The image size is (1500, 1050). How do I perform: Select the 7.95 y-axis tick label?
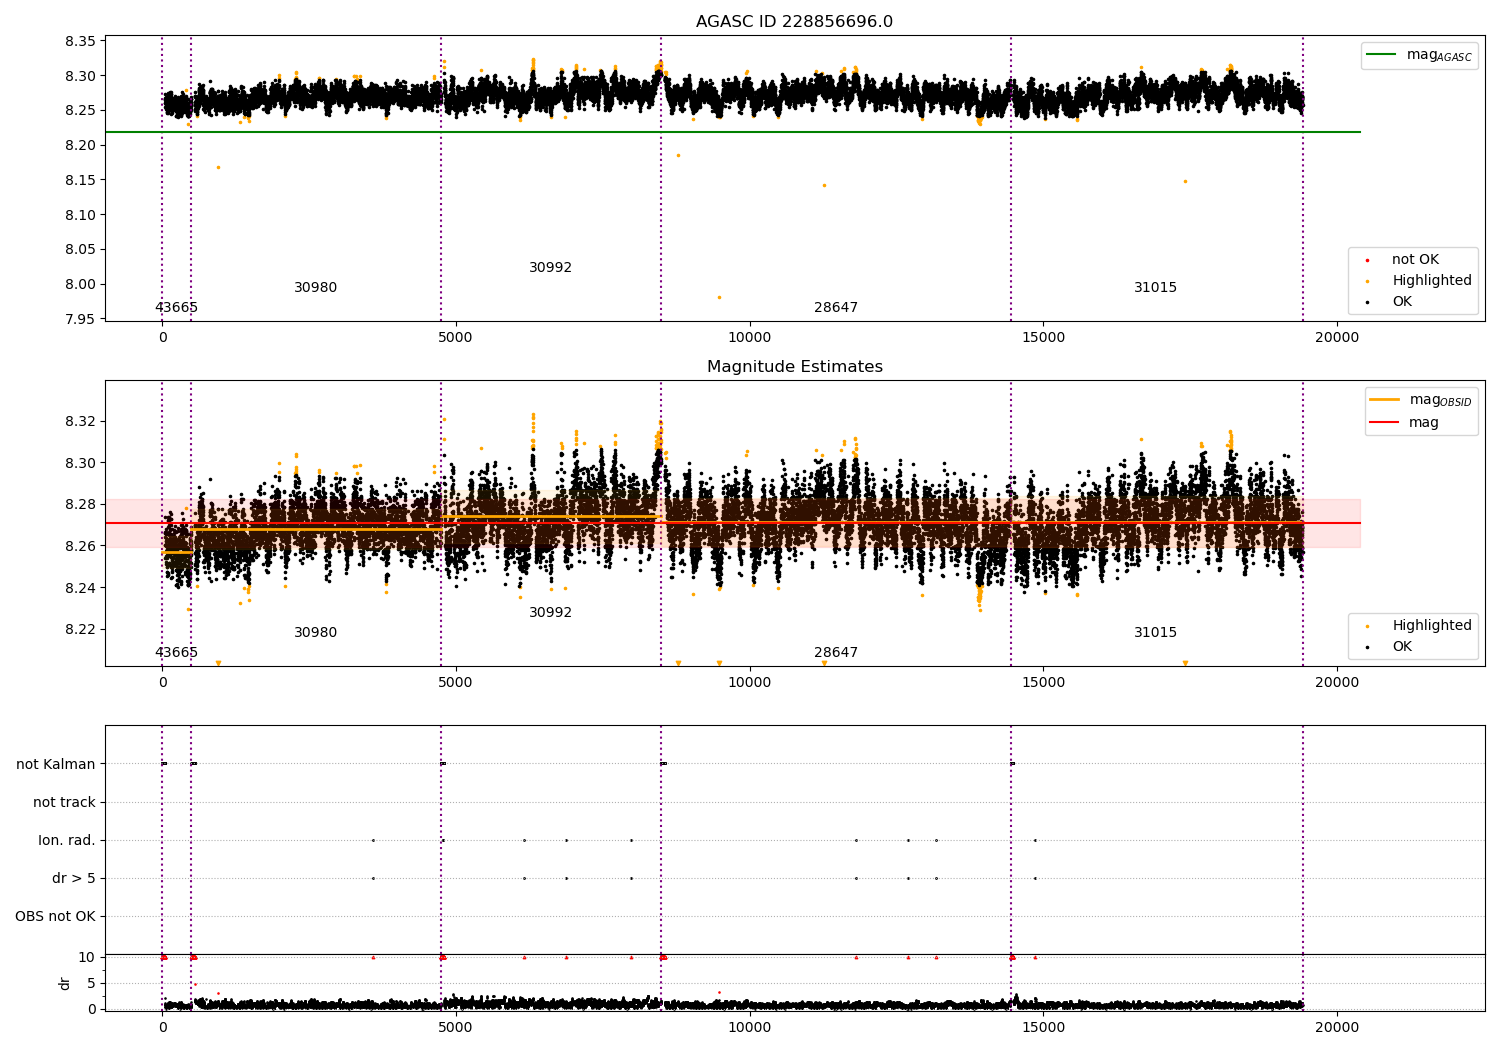(81, 319)
